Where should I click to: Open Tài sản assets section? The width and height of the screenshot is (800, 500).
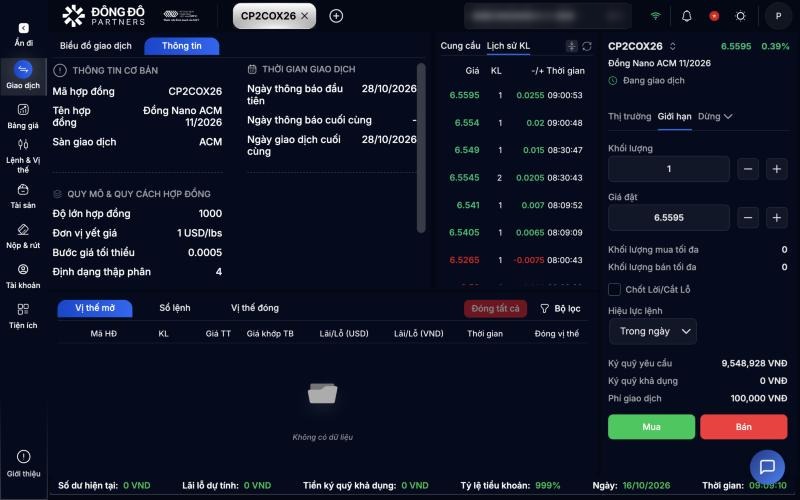click(x=23, y=196)
